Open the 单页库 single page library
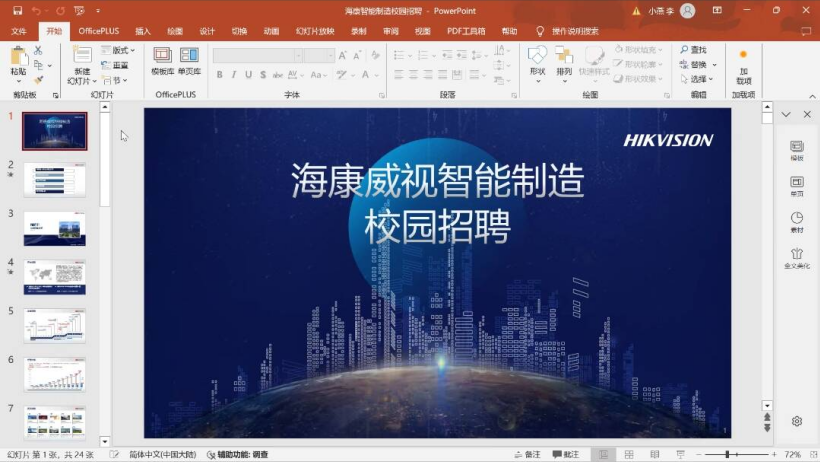Image resolution: width=820 pixels, height=462 pixels. pos(189,61)
